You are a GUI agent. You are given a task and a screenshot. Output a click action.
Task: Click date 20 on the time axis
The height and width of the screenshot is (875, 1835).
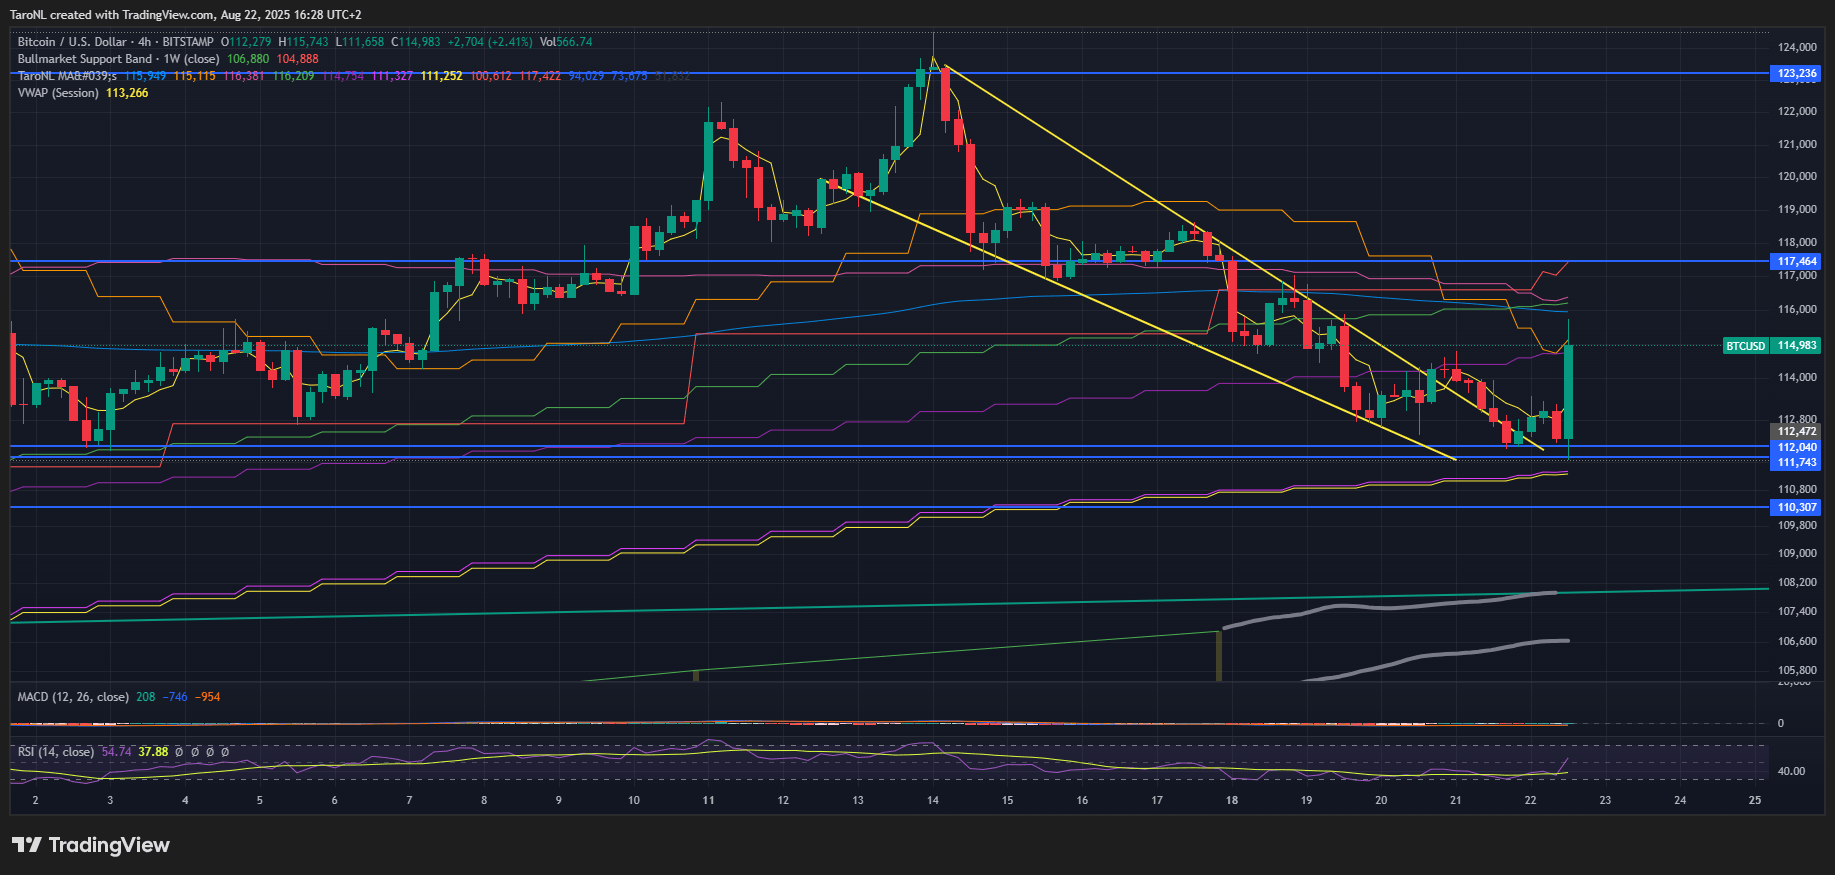[x=1381, y=800]
